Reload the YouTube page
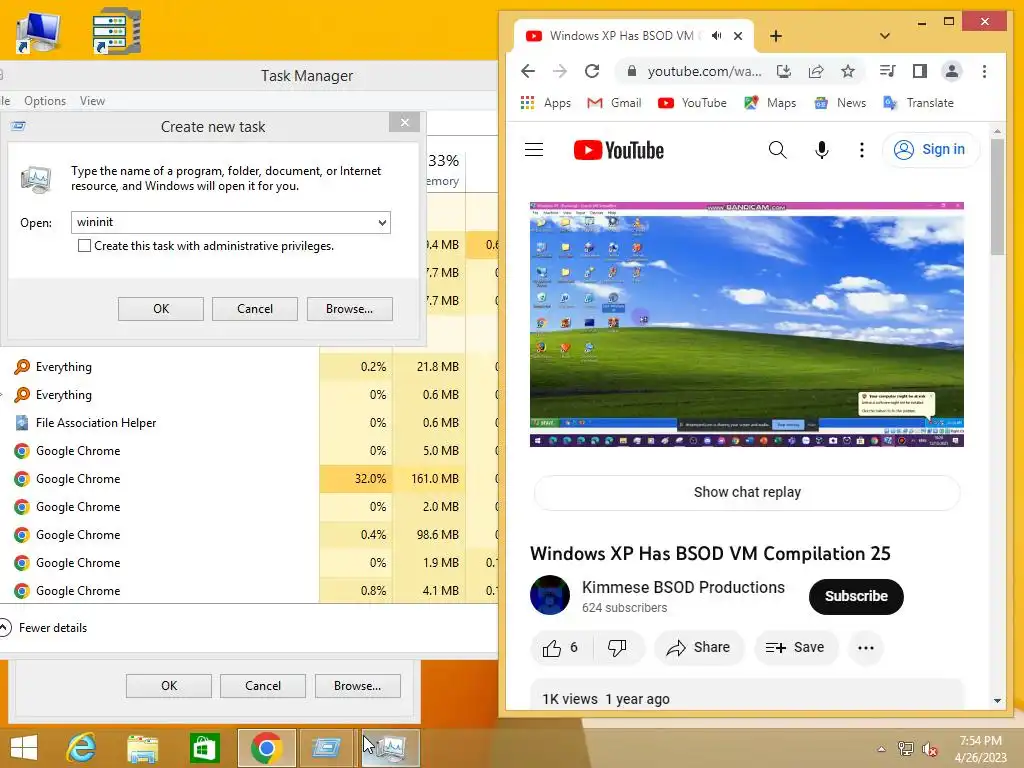Viewport: 1024px width, 768px height. point(592,71)
